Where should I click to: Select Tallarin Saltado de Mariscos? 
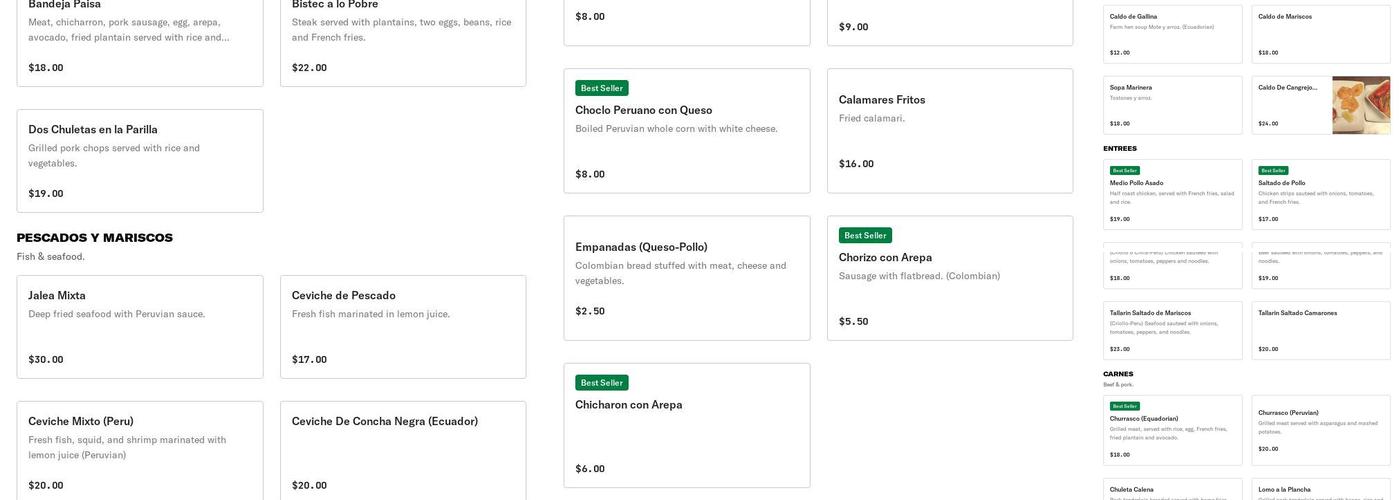(x=1173, y=330)
